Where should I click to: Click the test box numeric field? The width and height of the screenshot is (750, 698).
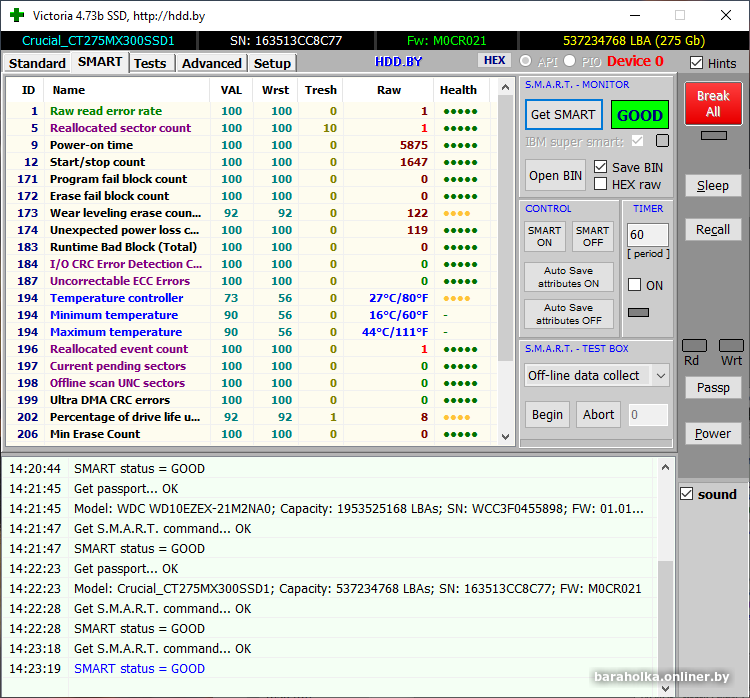click(648, 414)
